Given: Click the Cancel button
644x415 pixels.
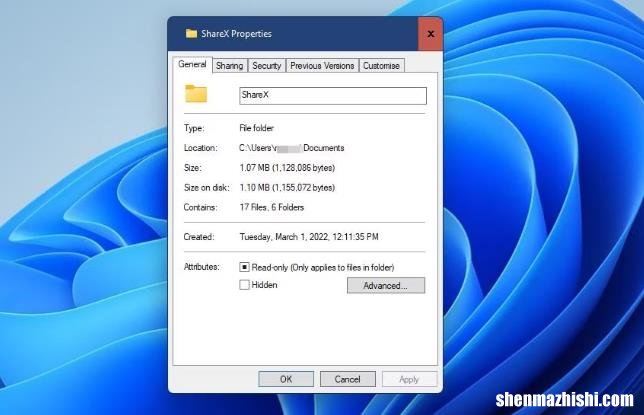Looking at the screenshot, I should pyautogui.click(x=347, y=379).
